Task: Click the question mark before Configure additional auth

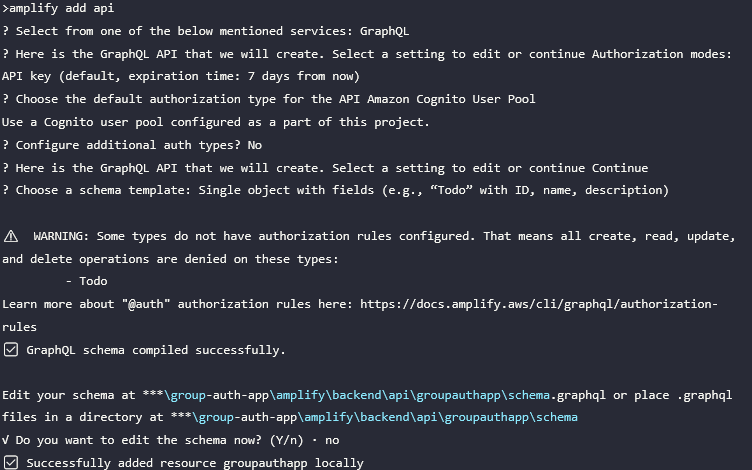Action: click(x=5, y=145)
